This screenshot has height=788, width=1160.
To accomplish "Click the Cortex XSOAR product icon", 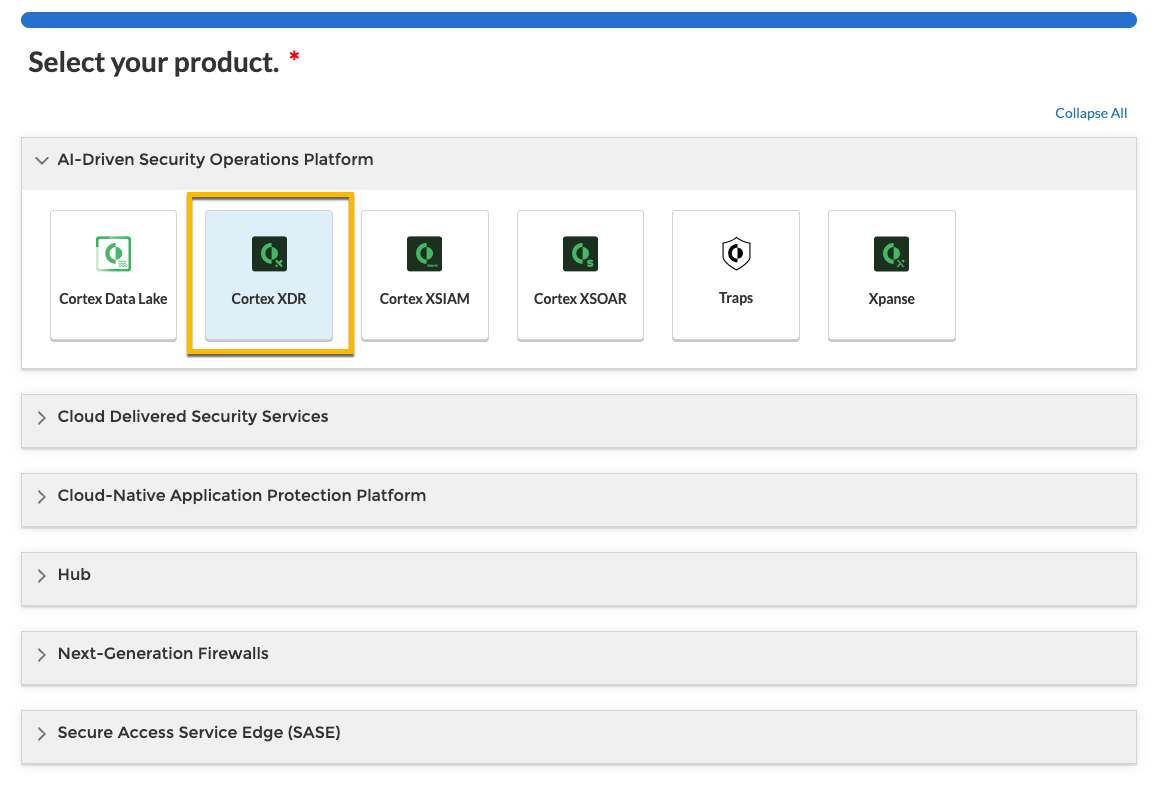I will coord(580,253).
